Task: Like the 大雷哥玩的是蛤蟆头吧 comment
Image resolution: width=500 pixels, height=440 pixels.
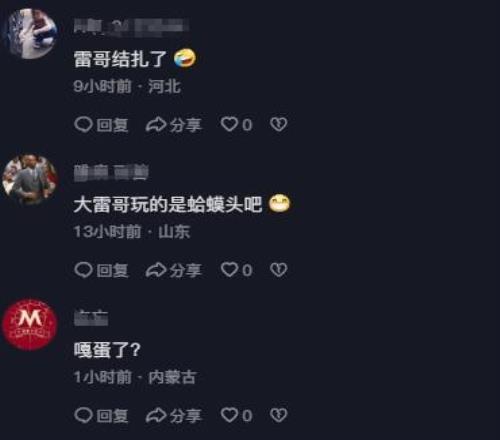Action: coord(237,270)
